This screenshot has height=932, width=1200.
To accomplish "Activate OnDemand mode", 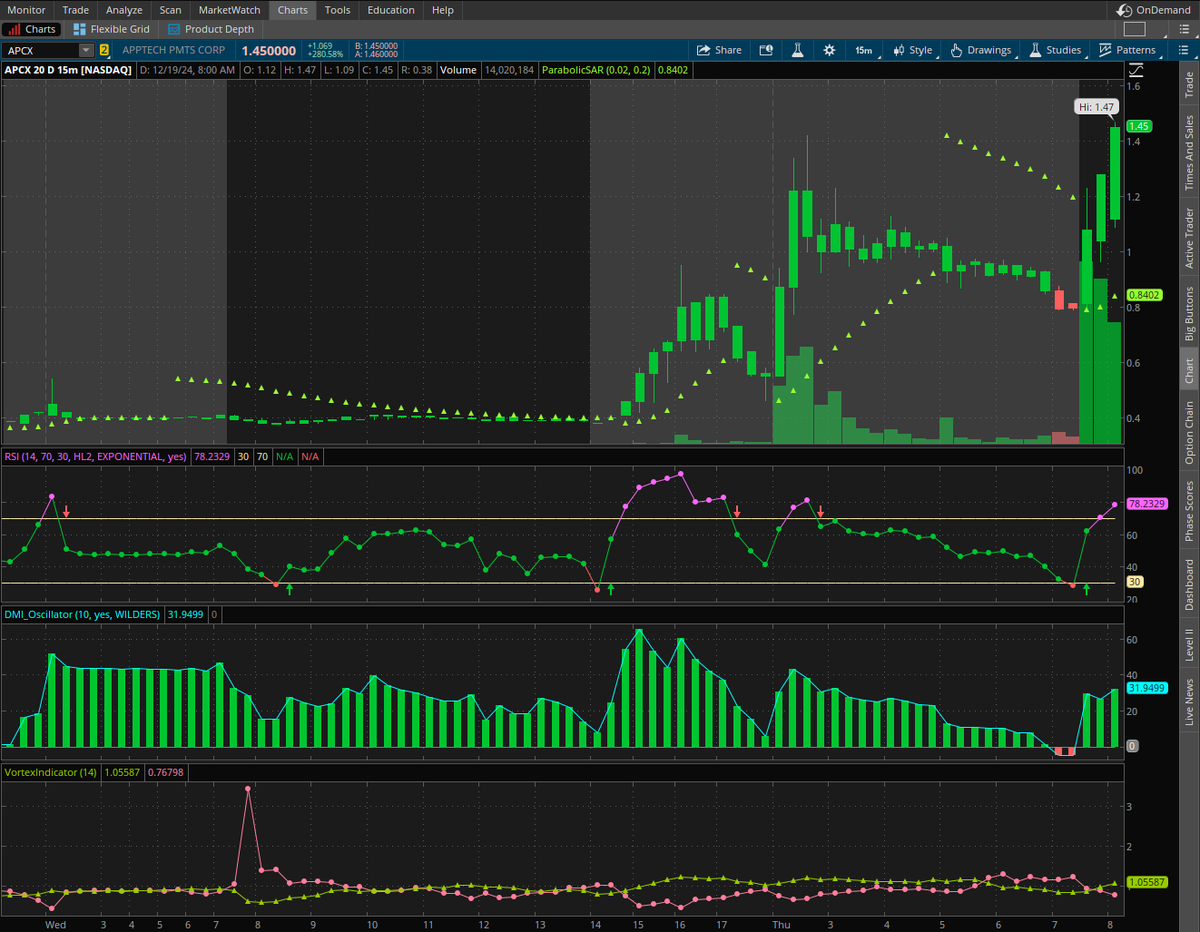I will (x=1156, y=10).
